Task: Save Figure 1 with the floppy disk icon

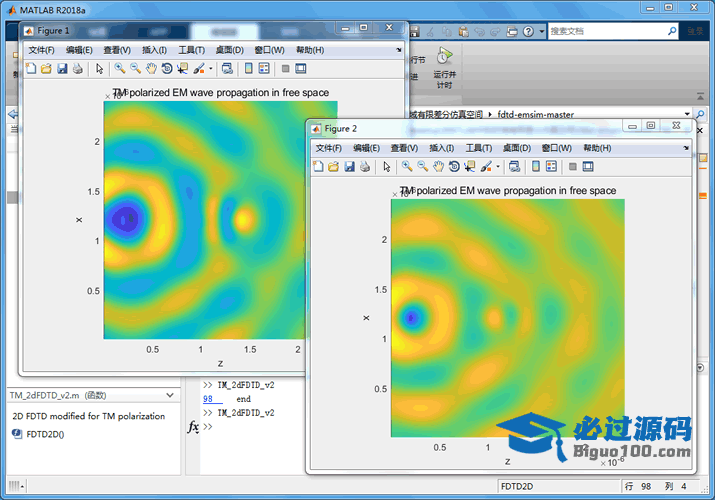Action: (x=62, y=69)
